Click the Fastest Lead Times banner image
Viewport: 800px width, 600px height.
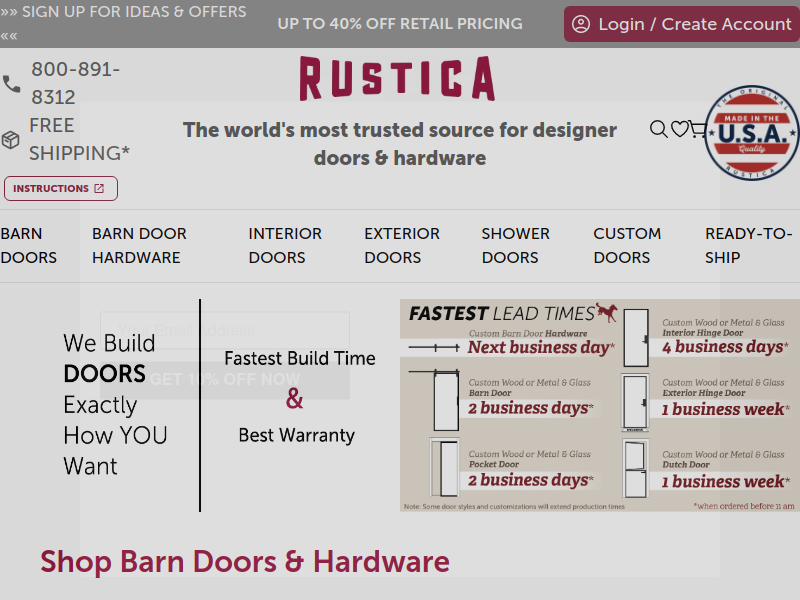pos(600,405)
